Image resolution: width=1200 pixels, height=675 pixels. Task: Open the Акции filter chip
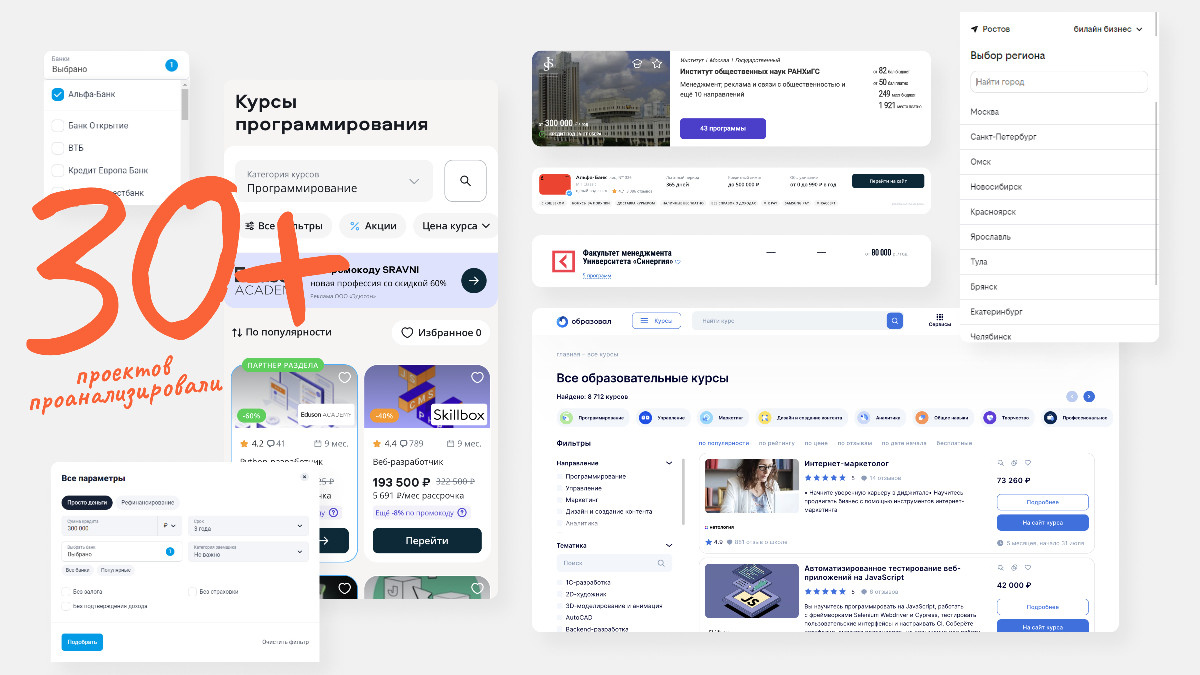[373, 226]
